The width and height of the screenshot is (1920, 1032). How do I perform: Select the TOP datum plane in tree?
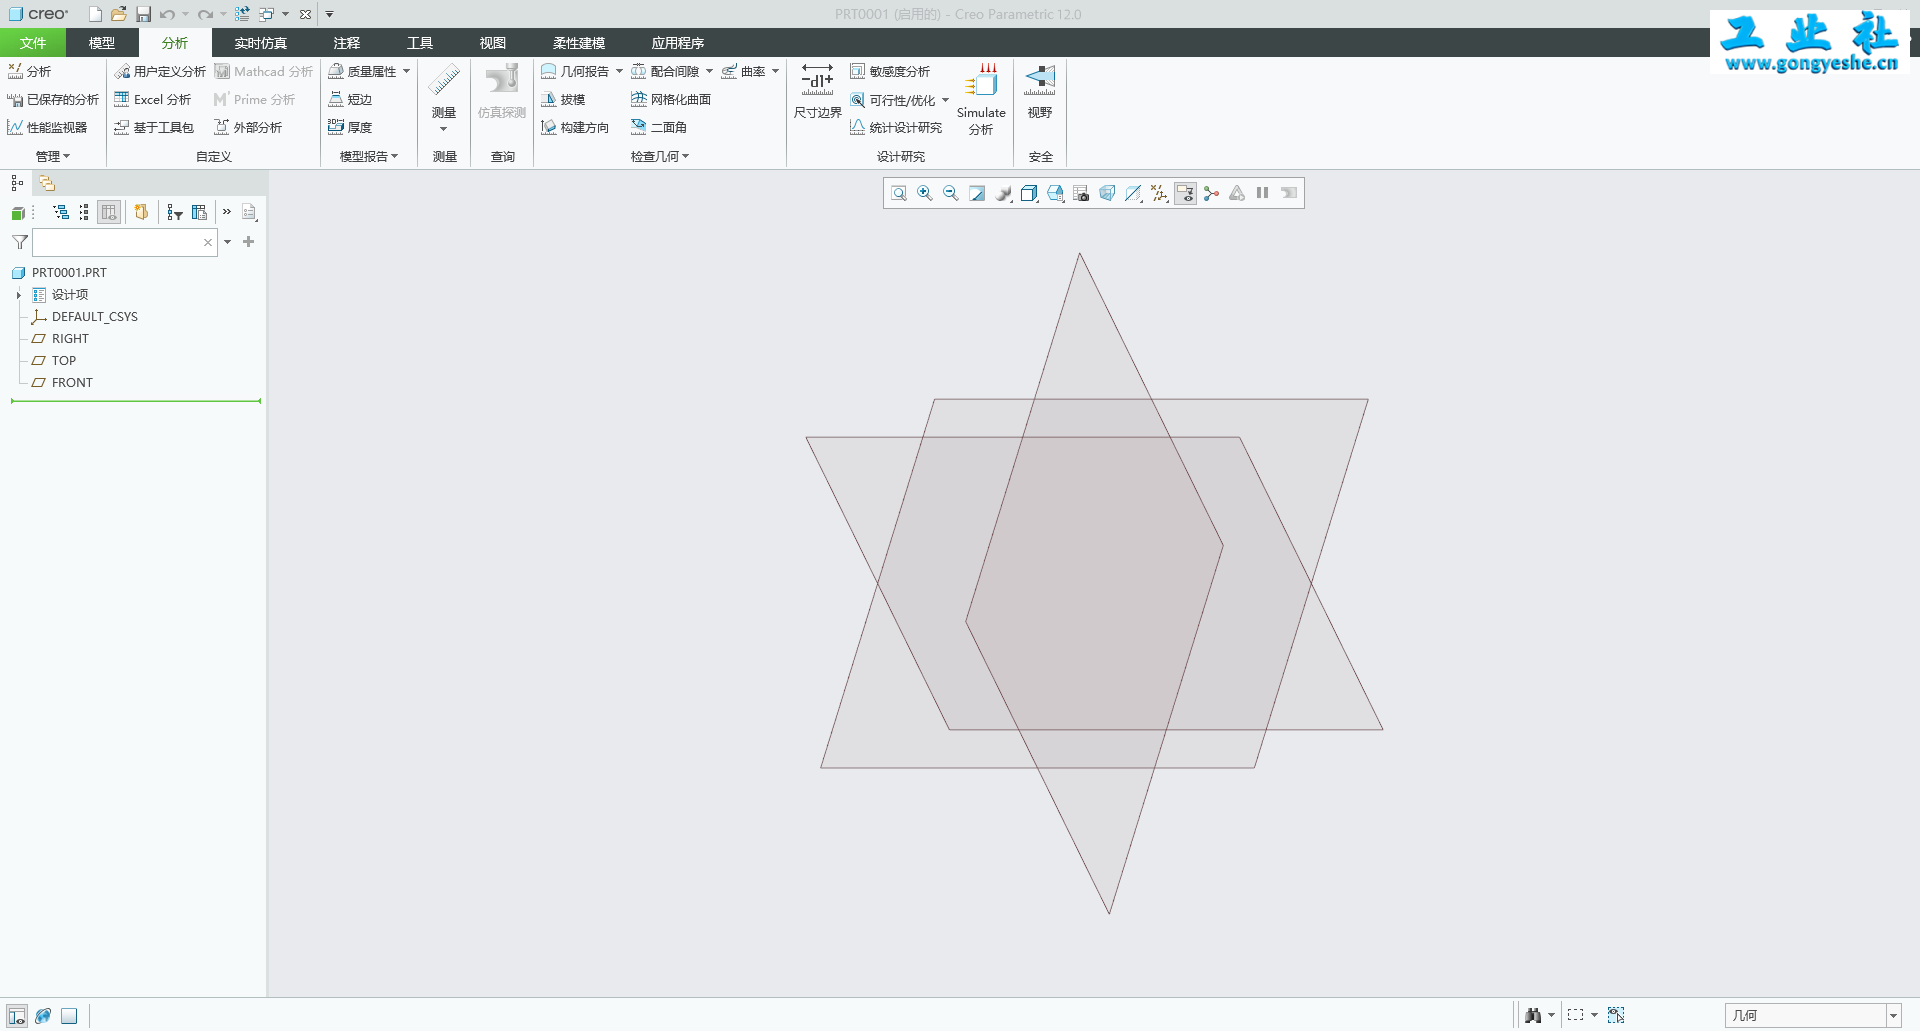point(64,361)
